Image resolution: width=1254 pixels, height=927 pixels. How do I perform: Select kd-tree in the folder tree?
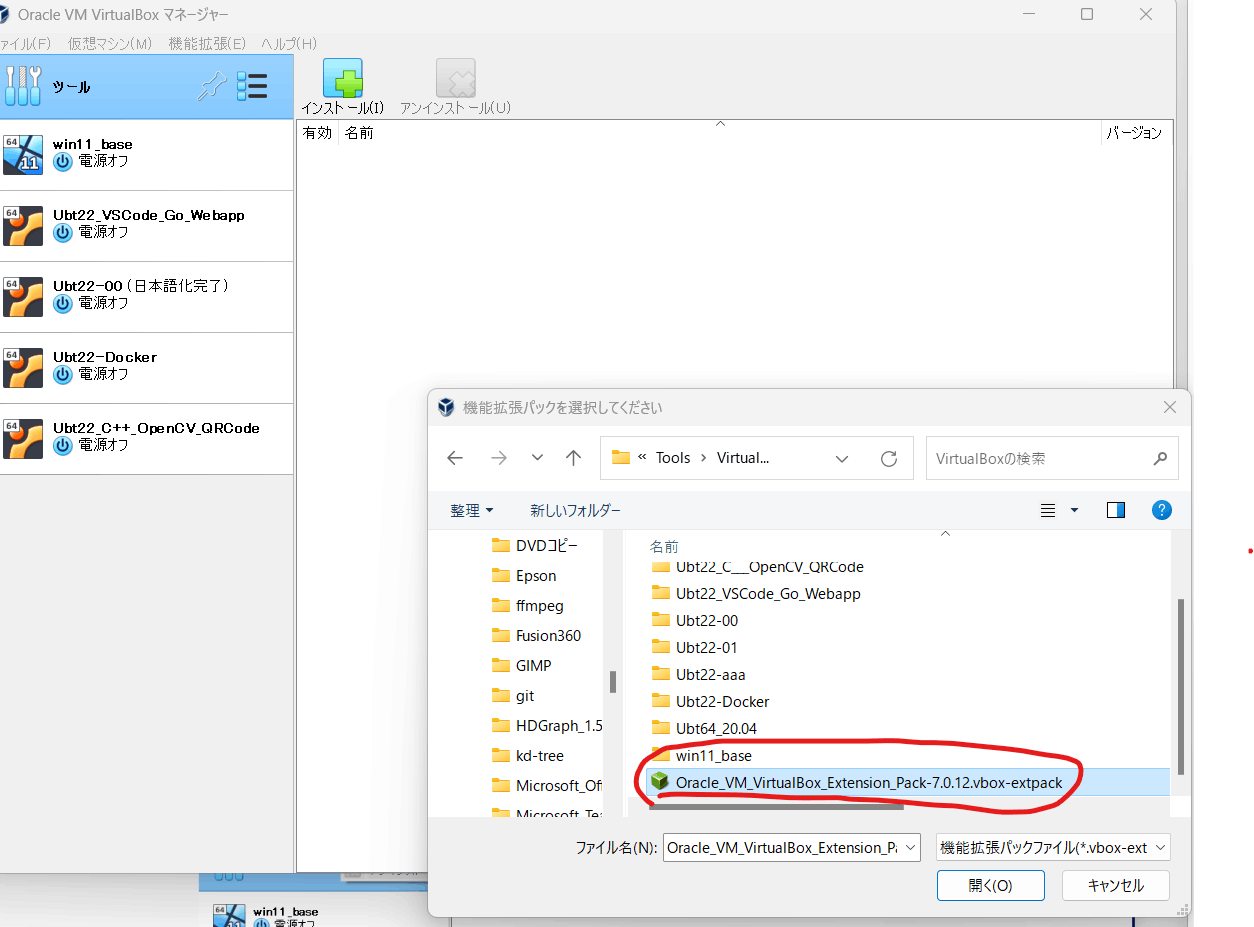[x=540, y=756]
